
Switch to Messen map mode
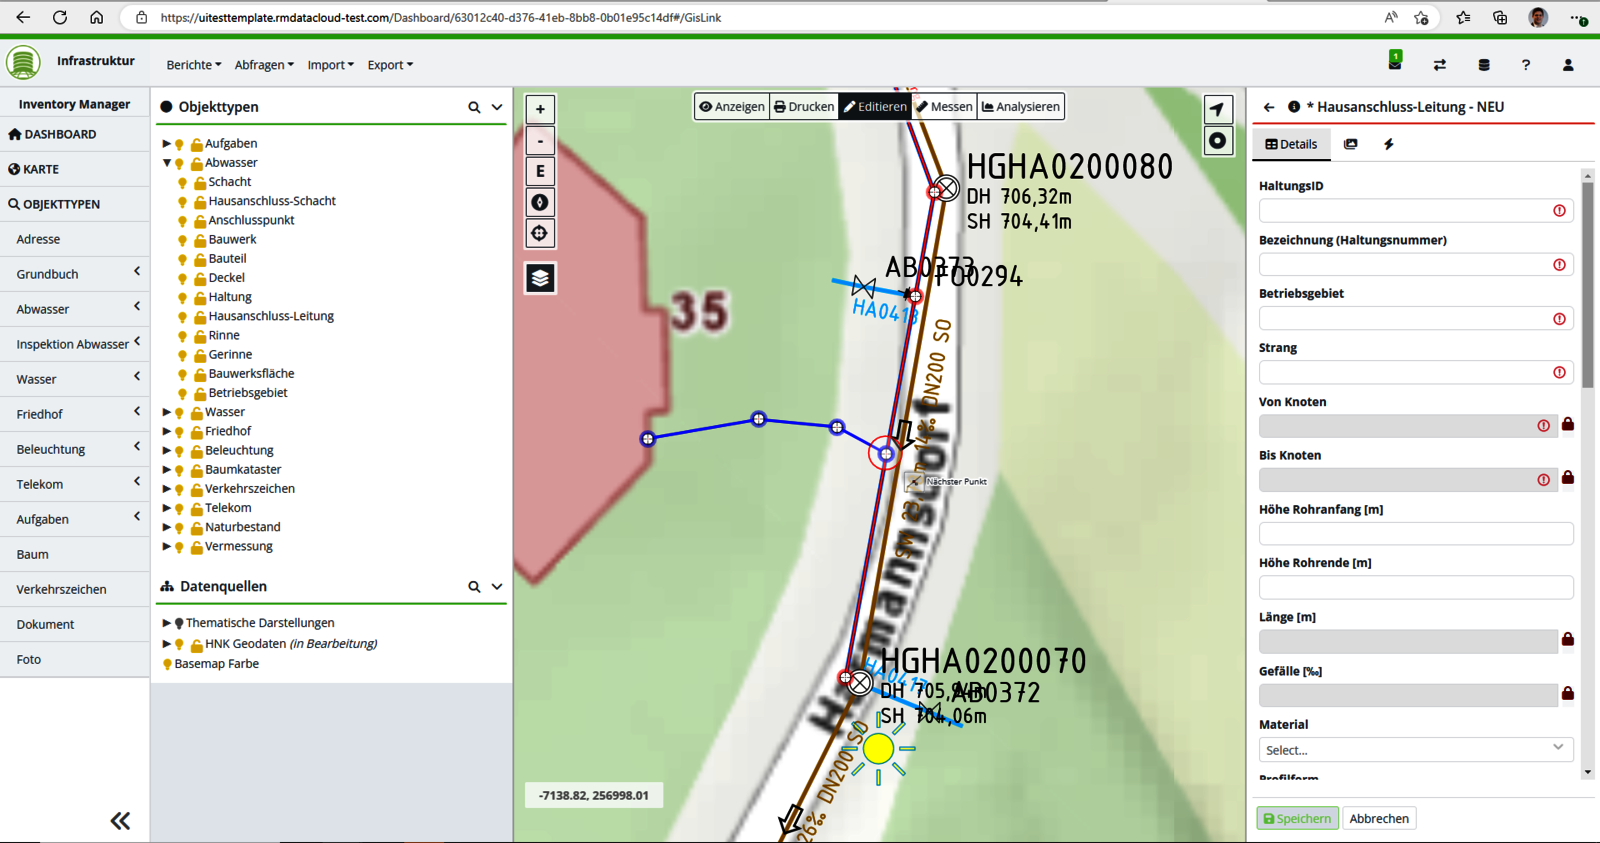[x=944, y=107]
